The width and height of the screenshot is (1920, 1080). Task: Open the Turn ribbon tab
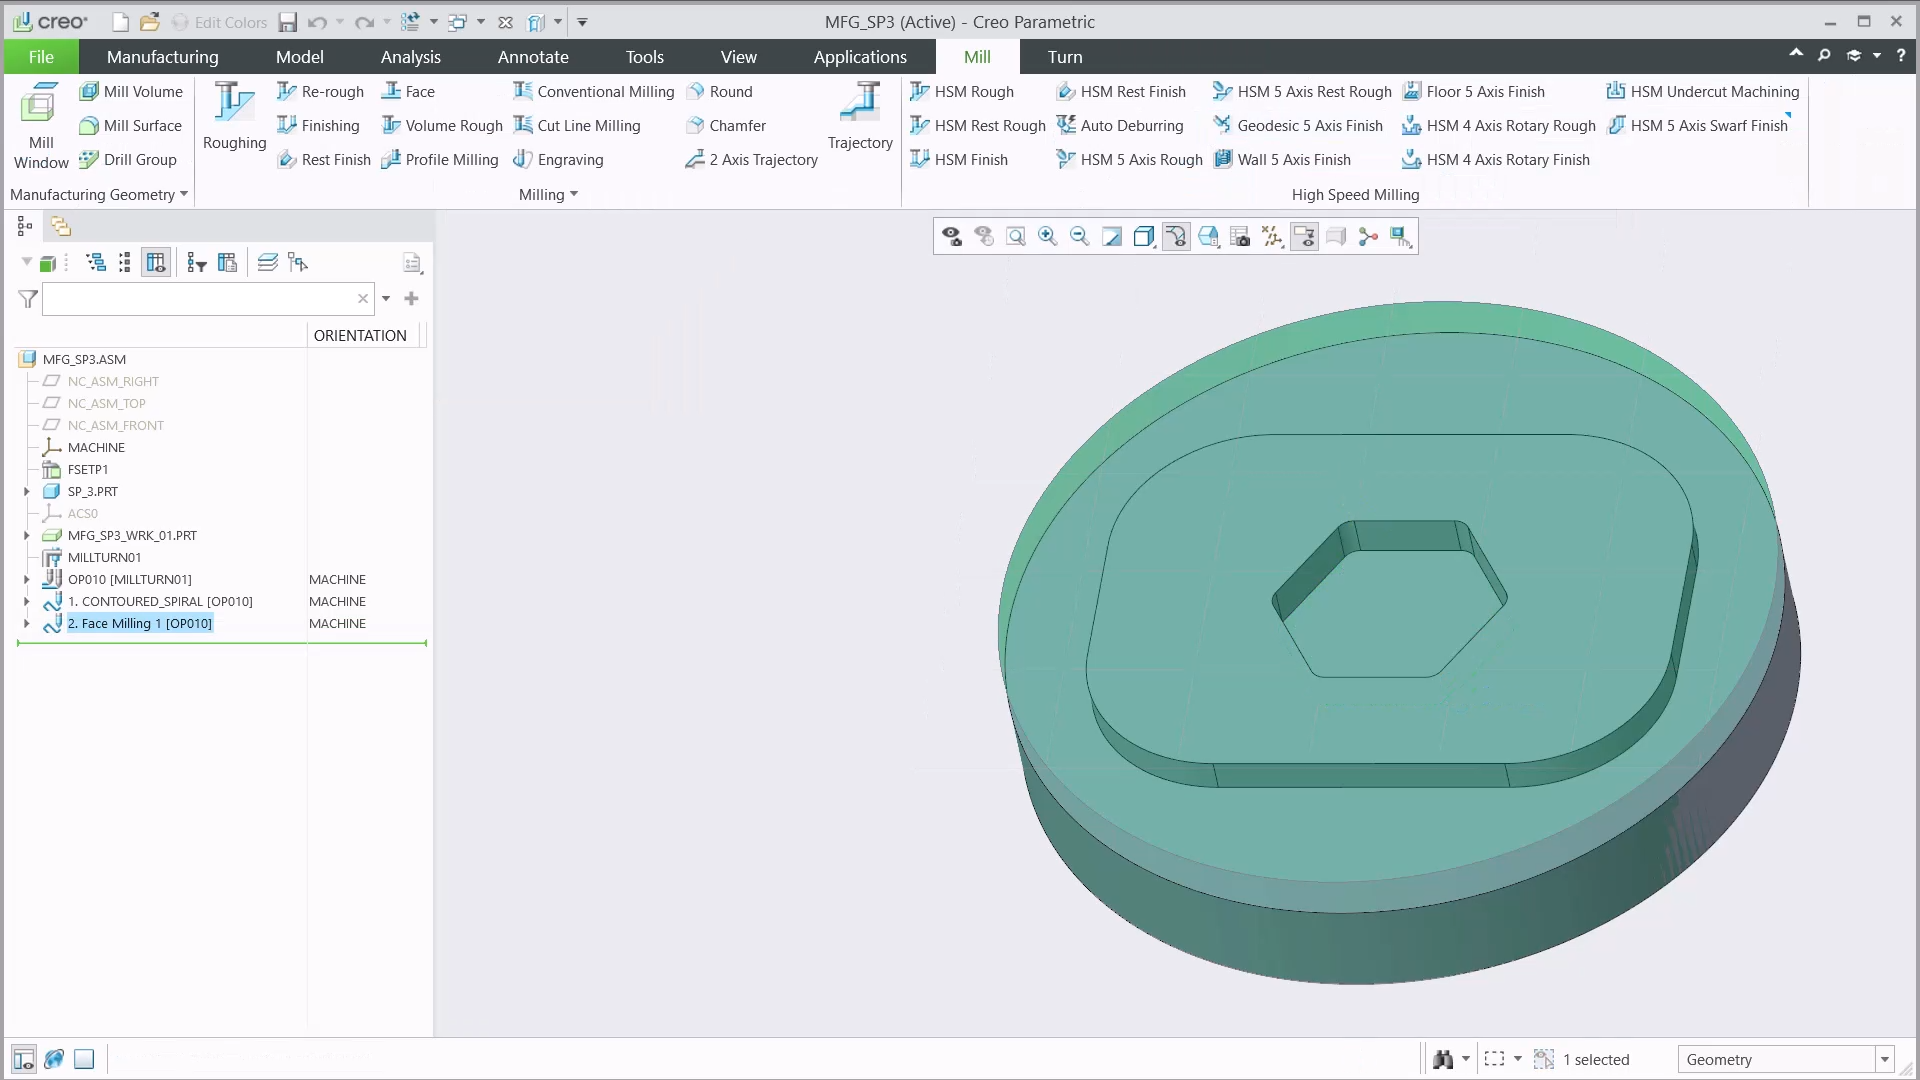pyautogui.click(x=1065, y=57)
